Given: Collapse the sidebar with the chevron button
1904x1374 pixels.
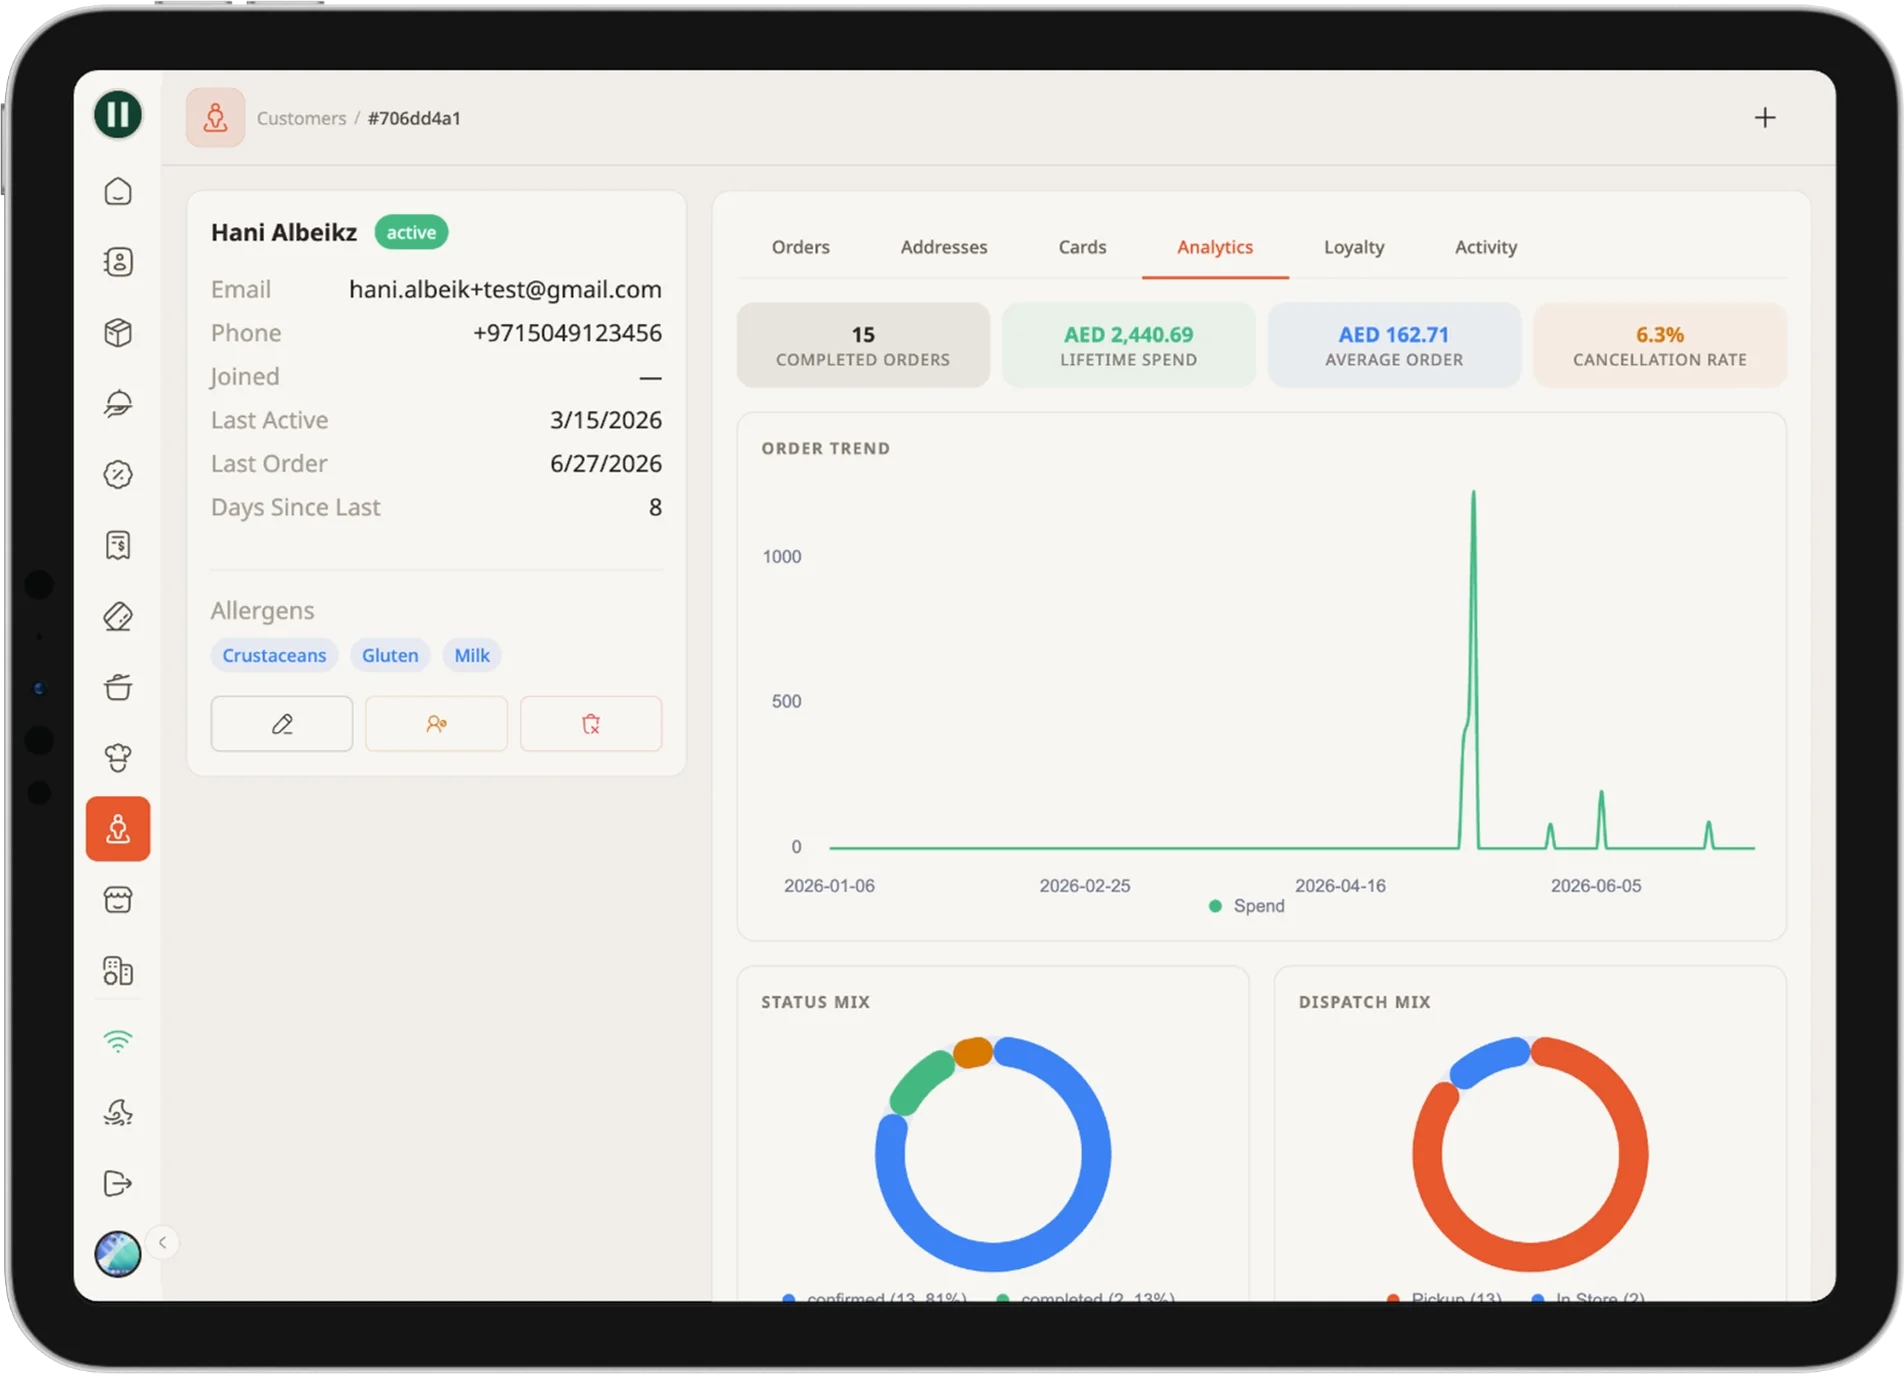Looking at the screenshot, I should point(162,1243).
